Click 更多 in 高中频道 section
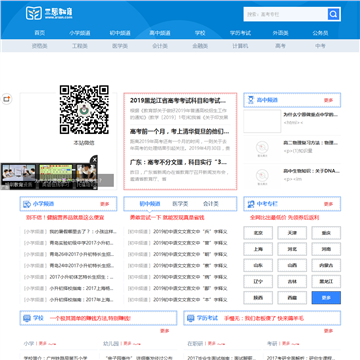 328,100
